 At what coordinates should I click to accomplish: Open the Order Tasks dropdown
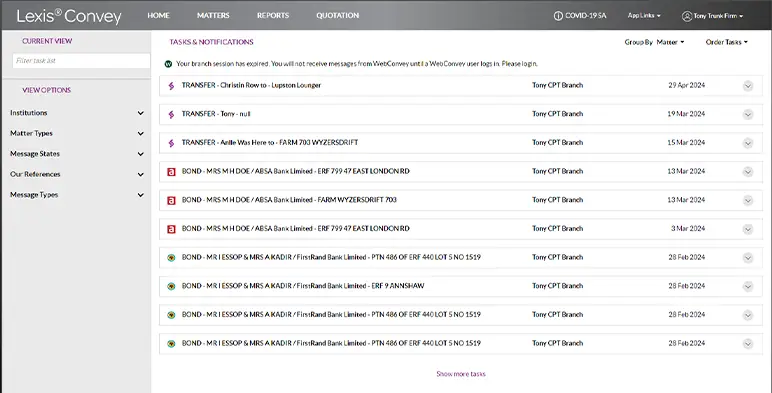[726, 42]
